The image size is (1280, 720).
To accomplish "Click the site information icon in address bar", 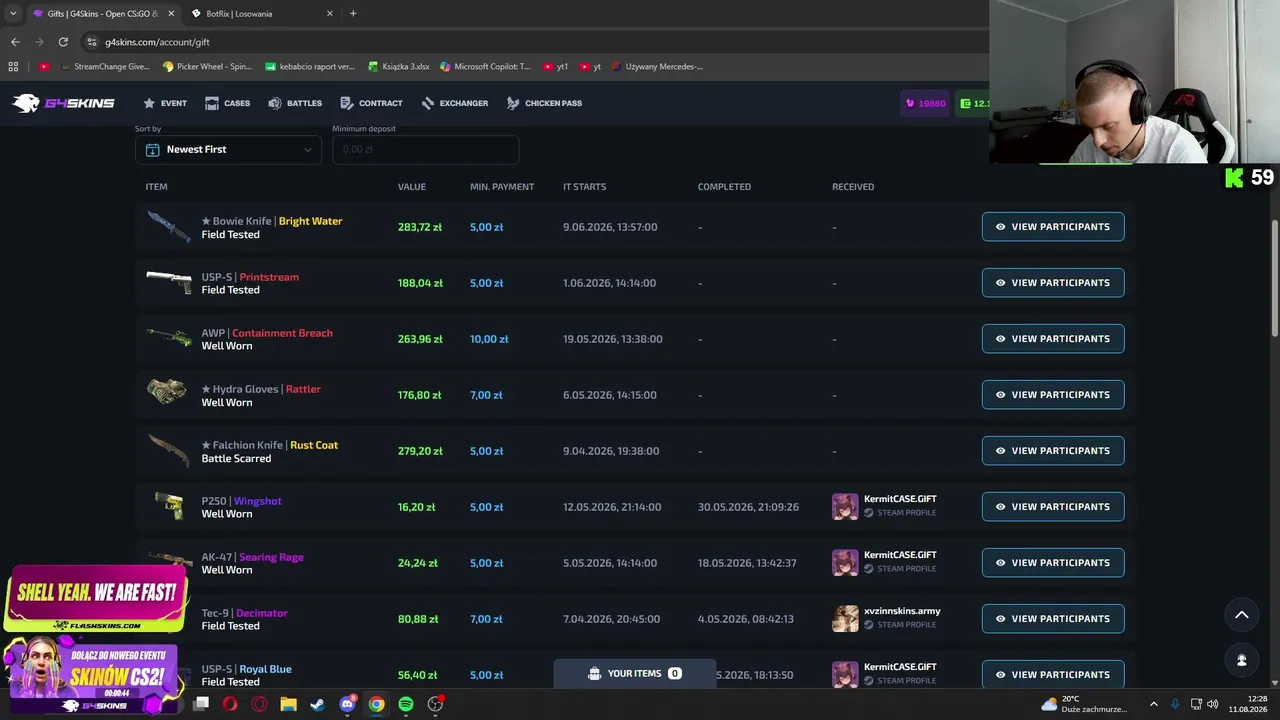I will coord(92,42).
